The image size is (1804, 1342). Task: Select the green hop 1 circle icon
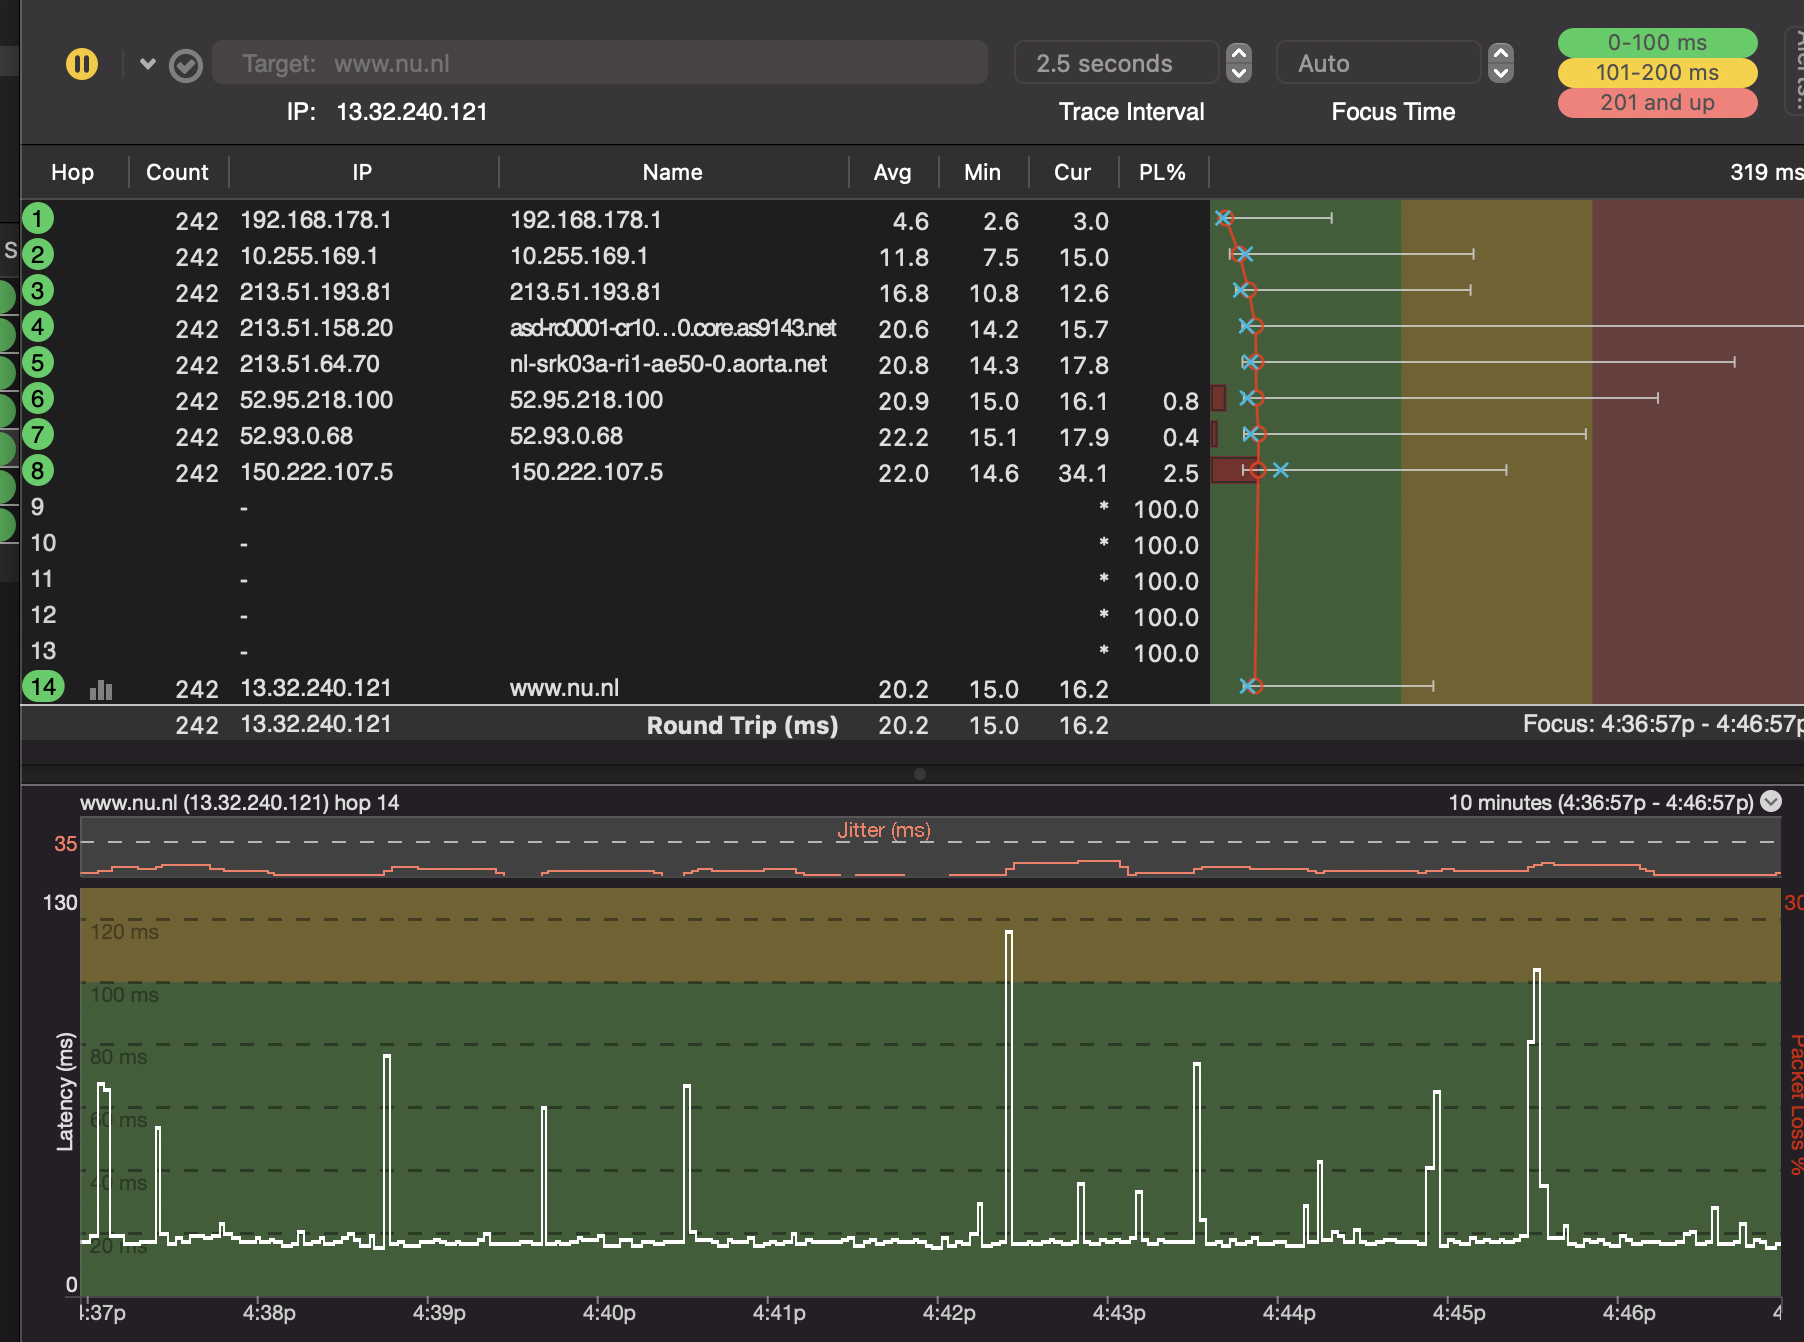(38, 219)
